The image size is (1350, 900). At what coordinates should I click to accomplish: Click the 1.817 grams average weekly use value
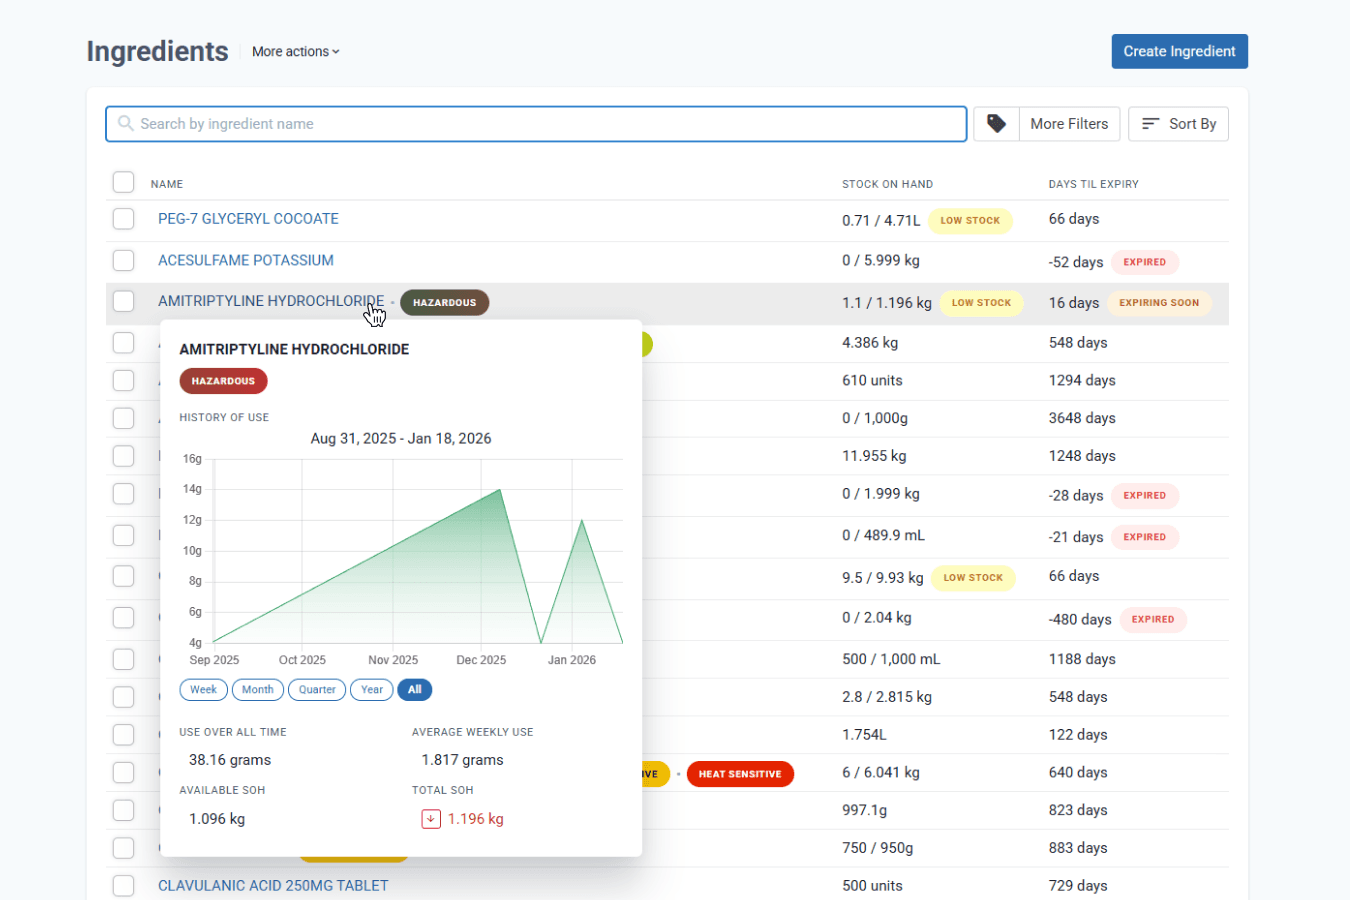click(462, 760)
